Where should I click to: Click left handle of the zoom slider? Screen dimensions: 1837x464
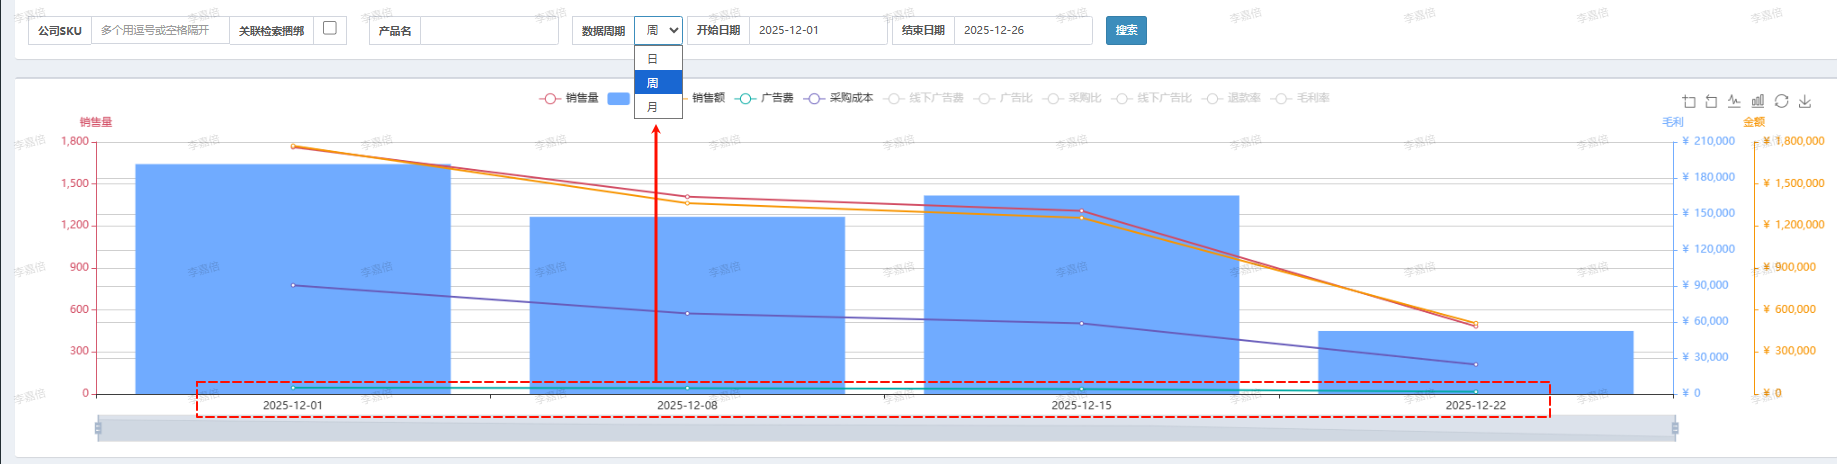pos(98,428)
